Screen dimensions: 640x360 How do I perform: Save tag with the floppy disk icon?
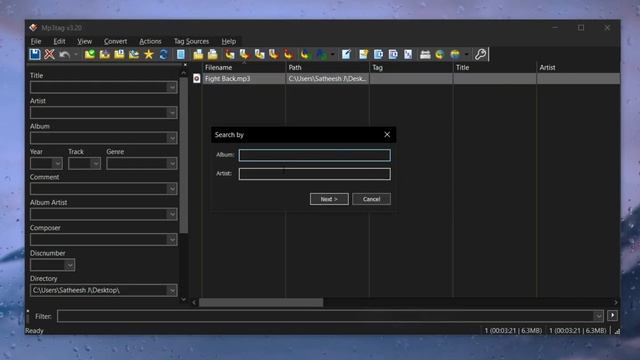(35, 54)
